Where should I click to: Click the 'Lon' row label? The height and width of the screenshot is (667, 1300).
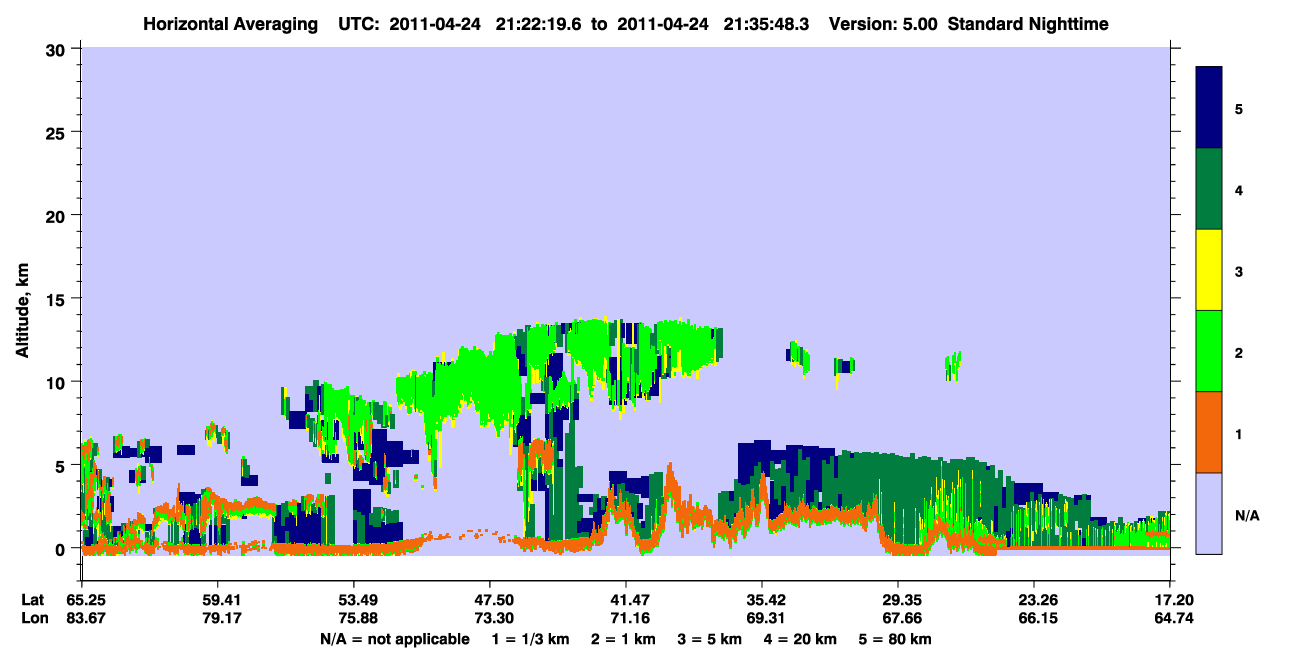pyautogui.click(x=33, y=618)
